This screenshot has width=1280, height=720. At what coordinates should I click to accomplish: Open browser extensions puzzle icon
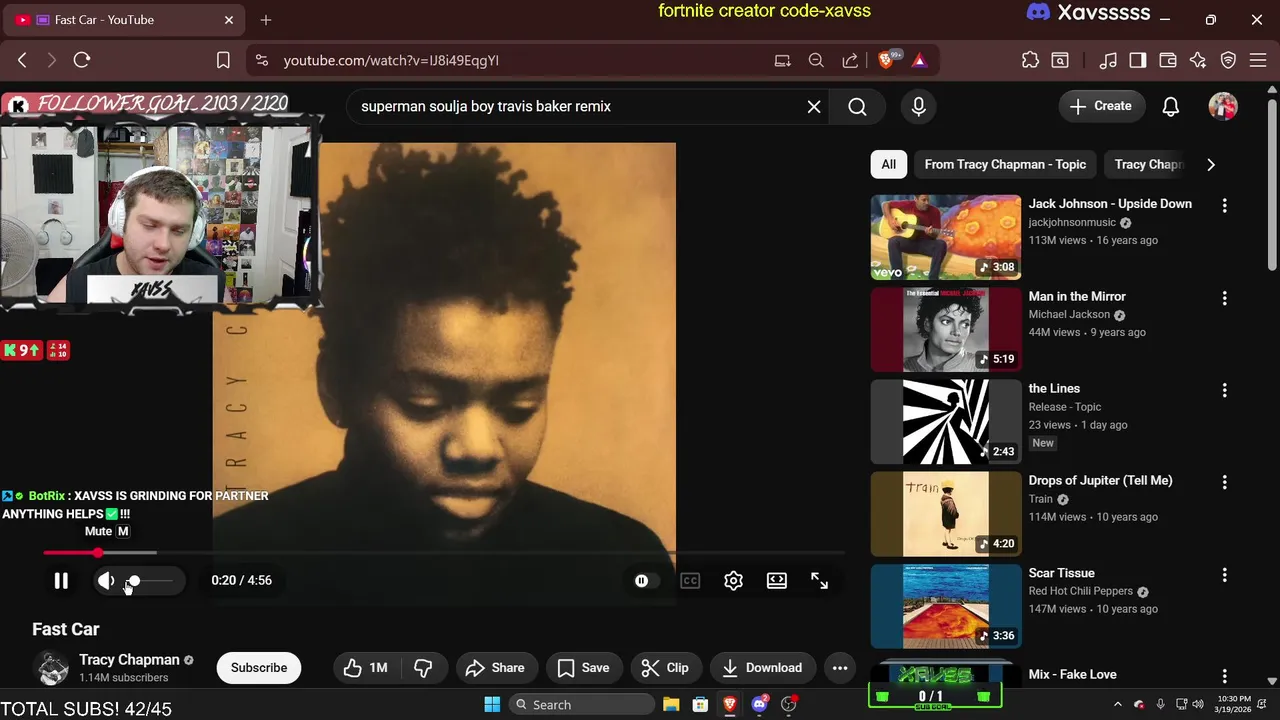(x=1030, y=61)
